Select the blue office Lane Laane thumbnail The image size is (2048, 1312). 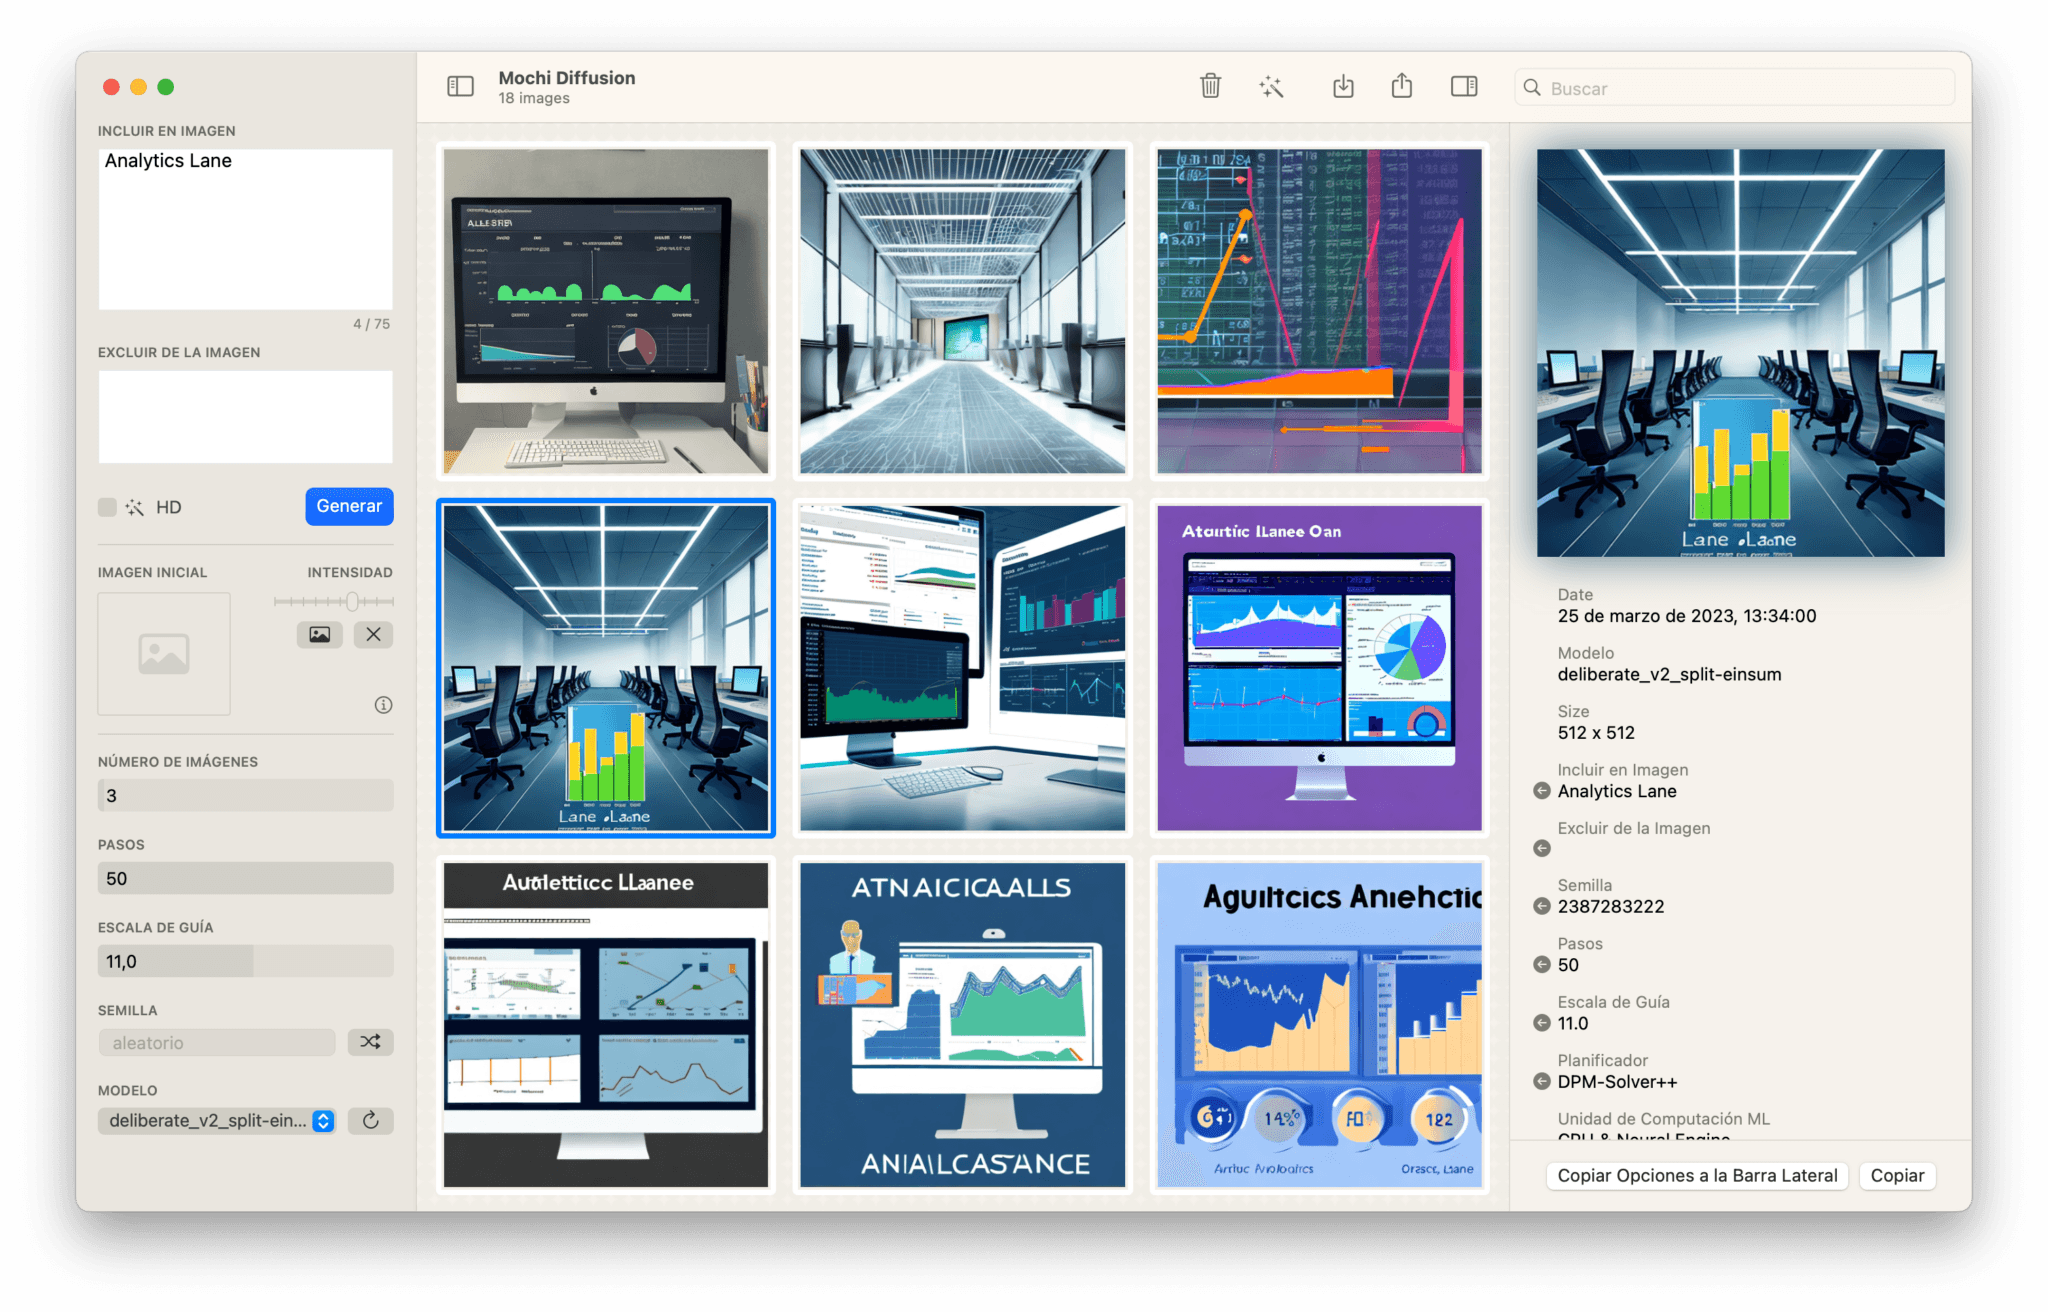(x=606, y=668)
